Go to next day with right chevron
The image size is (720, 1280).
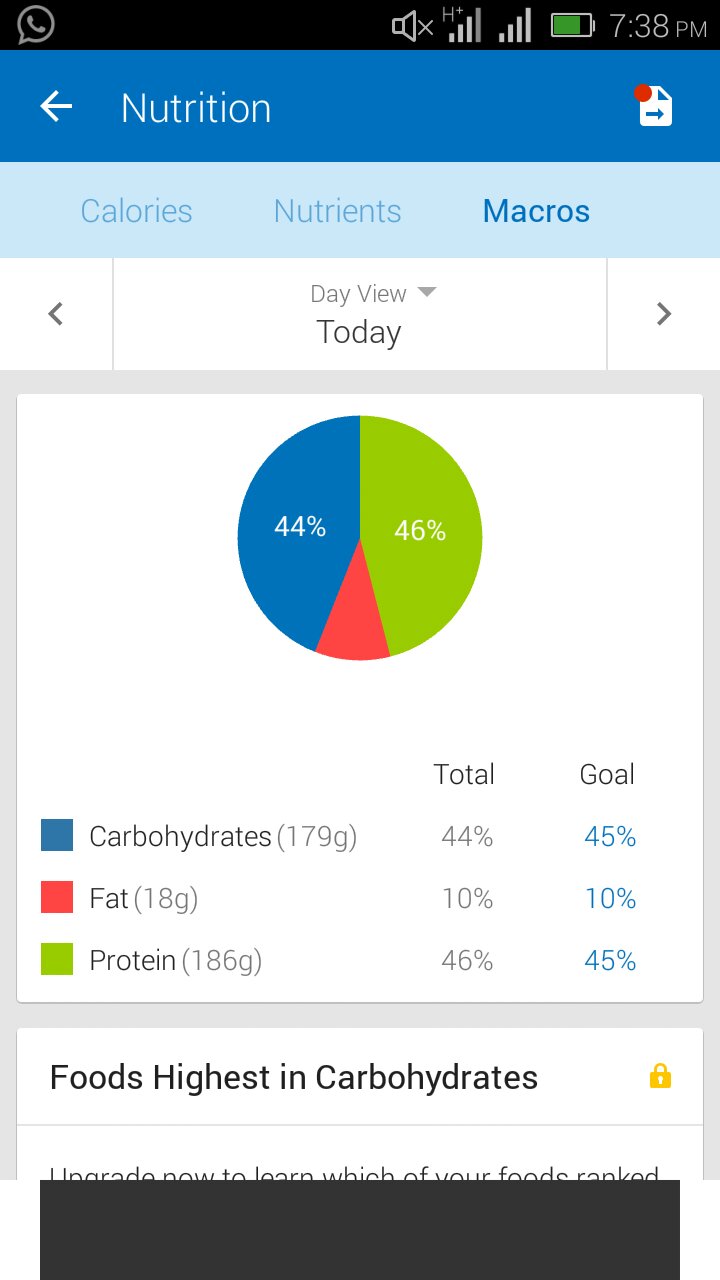664,314
